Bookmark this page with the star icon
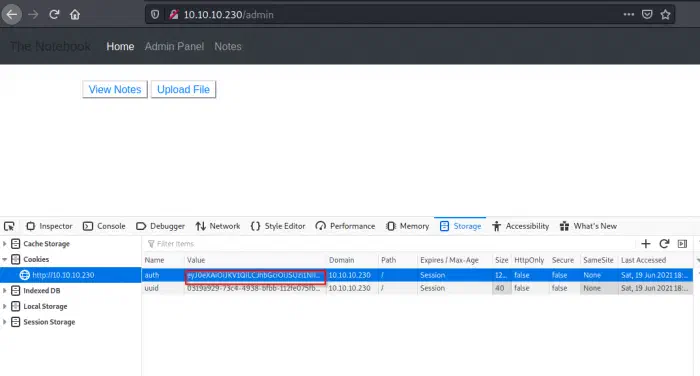 [665, 15]
